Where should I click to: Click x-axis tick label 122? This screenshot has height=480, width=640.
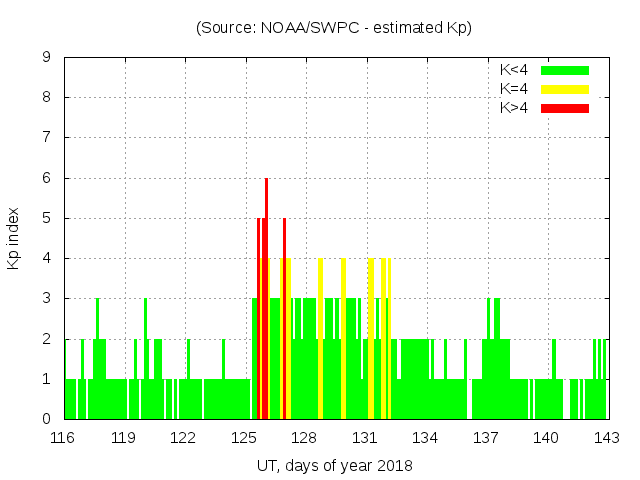tap(184, 438)
